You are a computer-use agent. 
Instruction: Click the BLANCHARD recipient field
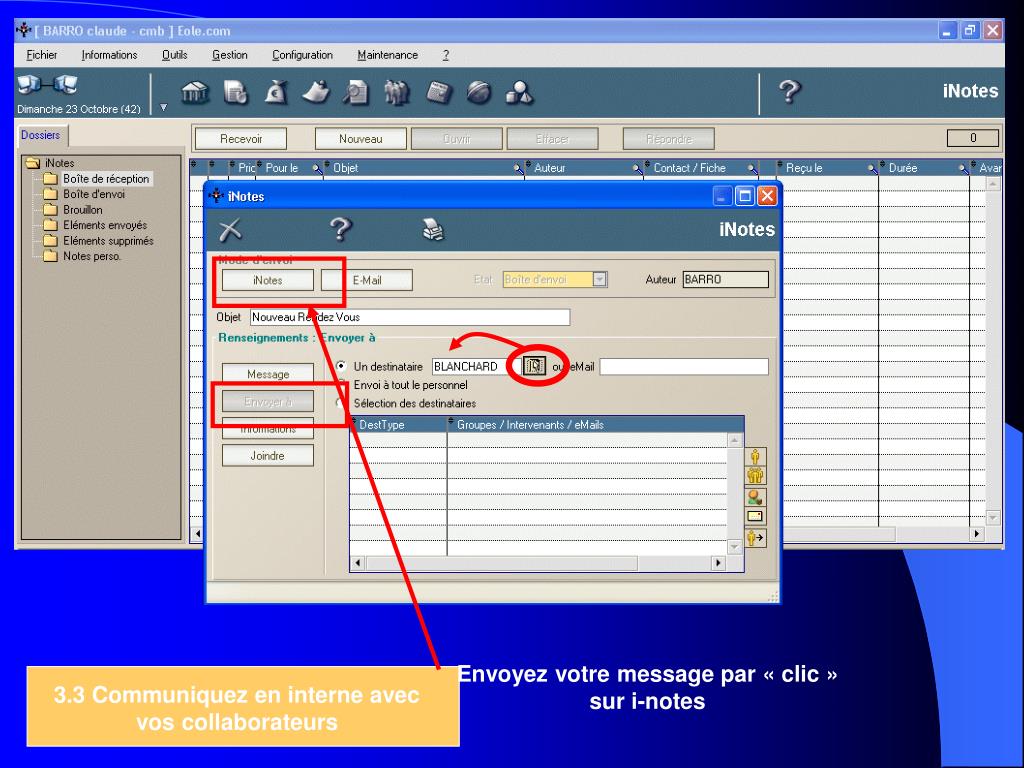(477, 366)
